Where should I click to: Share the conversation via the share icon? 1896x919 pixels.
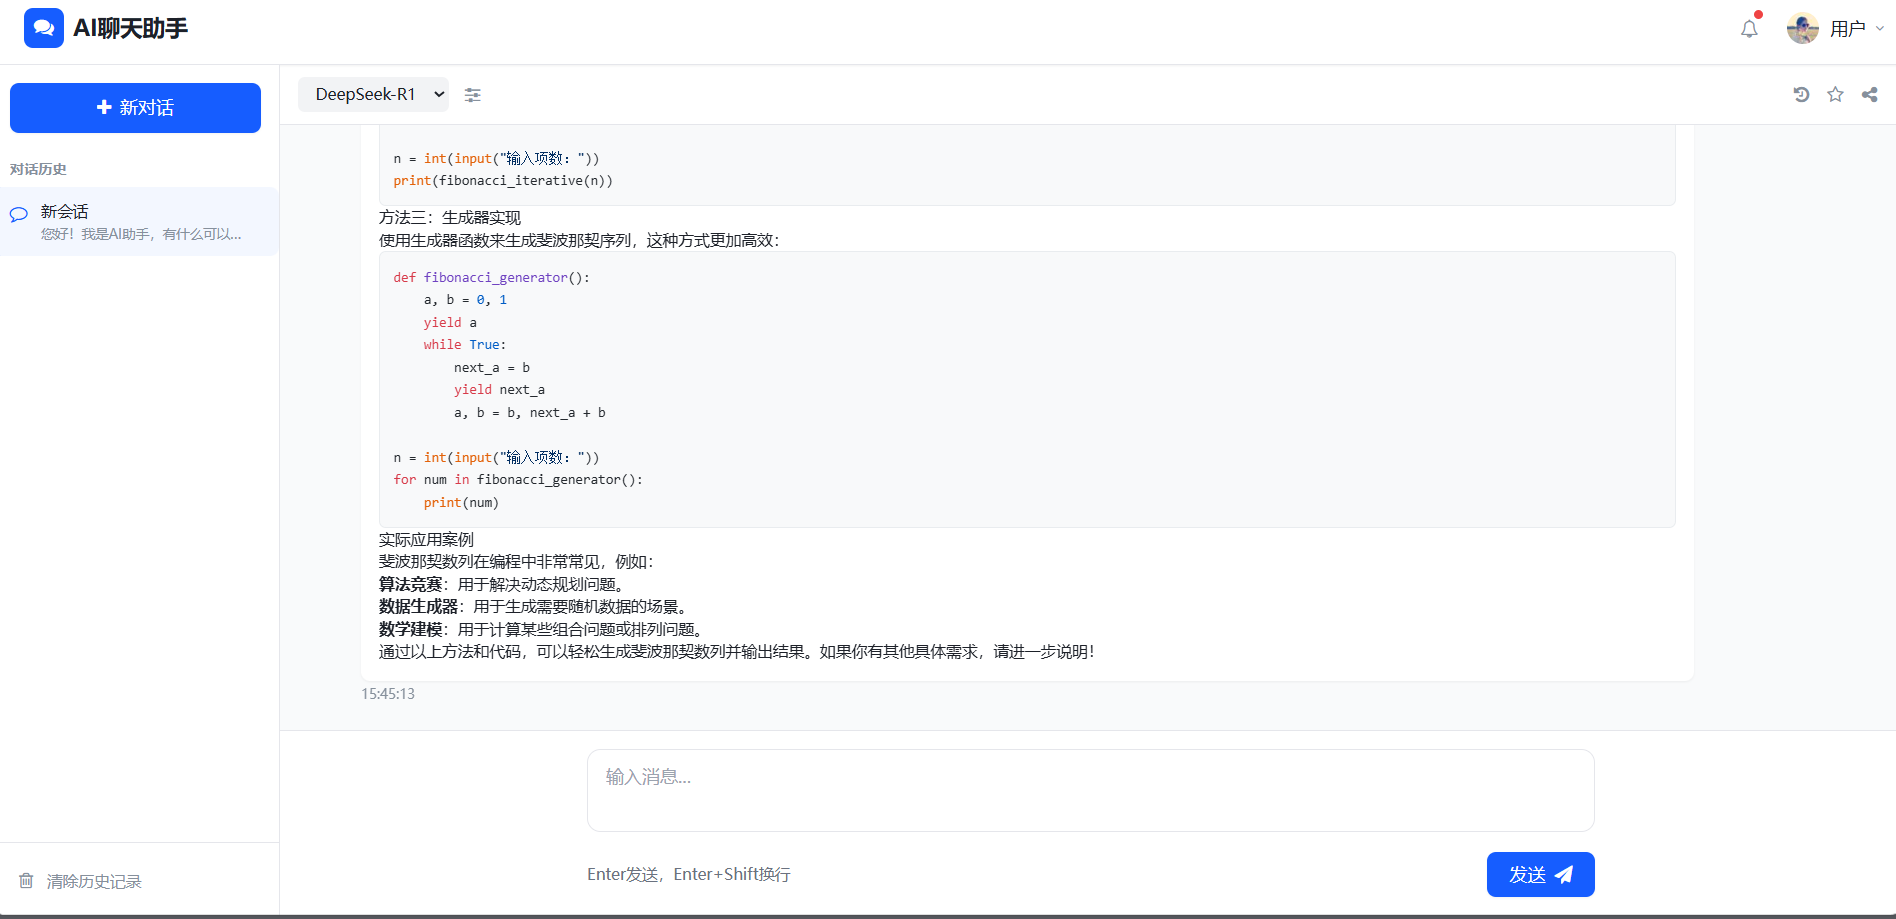click(1869, 94)
